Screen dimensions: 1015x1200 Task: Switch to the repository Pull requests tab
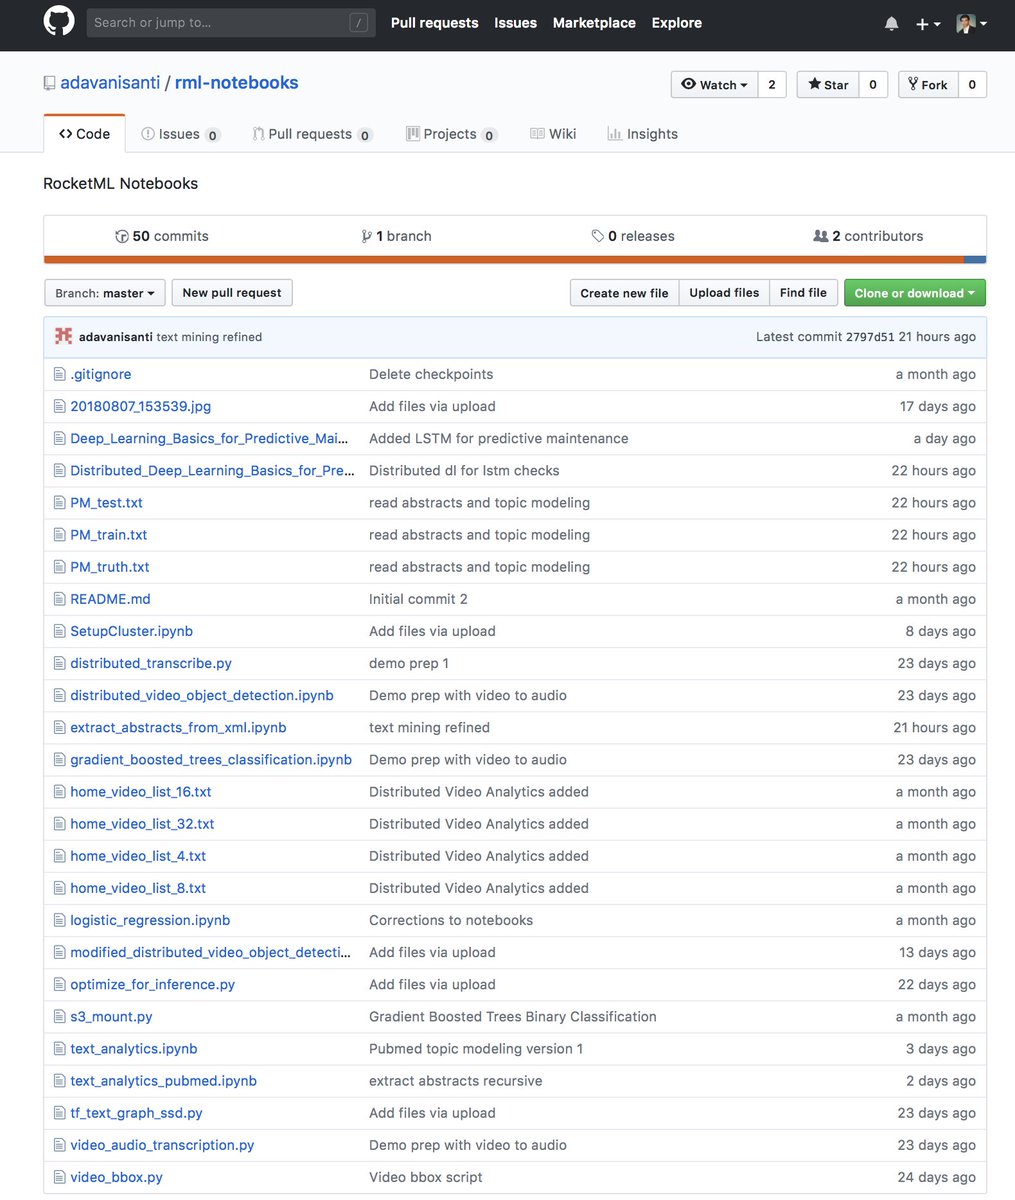point(312,134)
